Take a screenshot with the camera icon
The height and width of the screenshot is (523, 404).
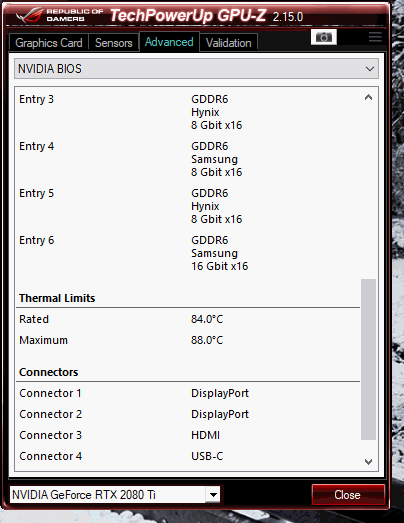click(323, 37)
